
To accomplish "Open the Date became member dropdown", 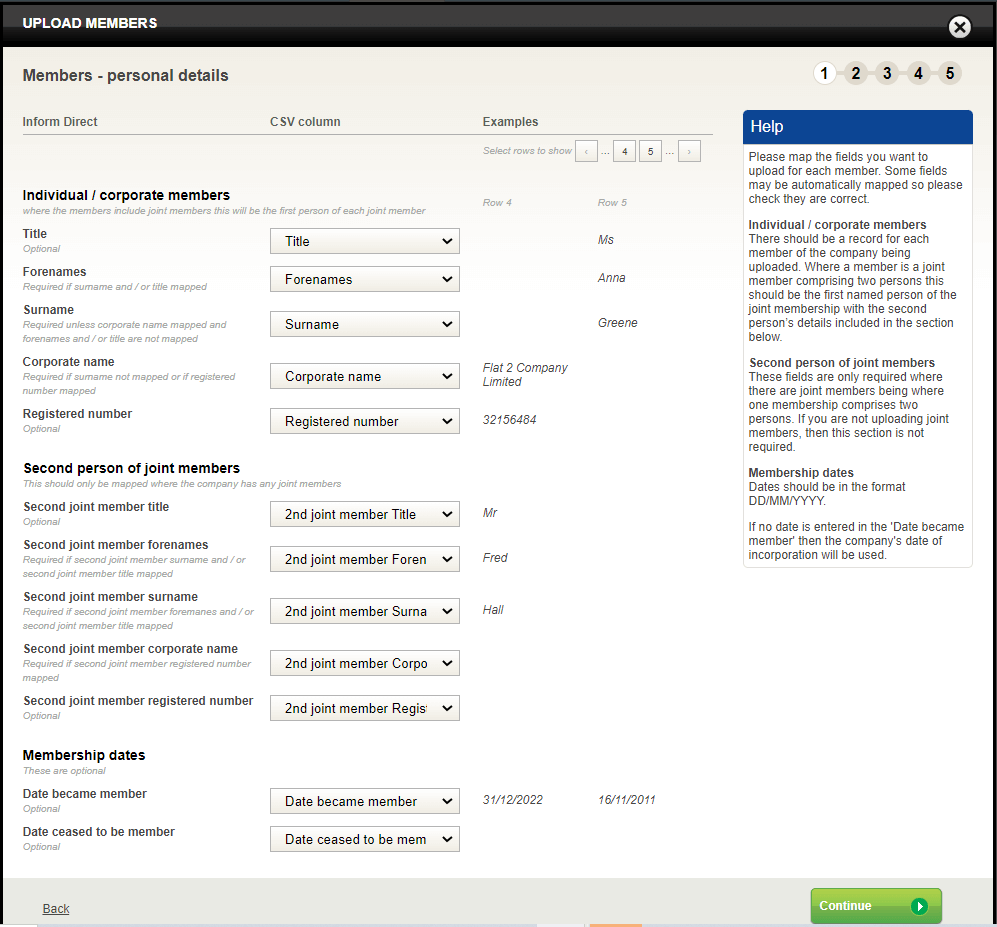I will (364, 801).
